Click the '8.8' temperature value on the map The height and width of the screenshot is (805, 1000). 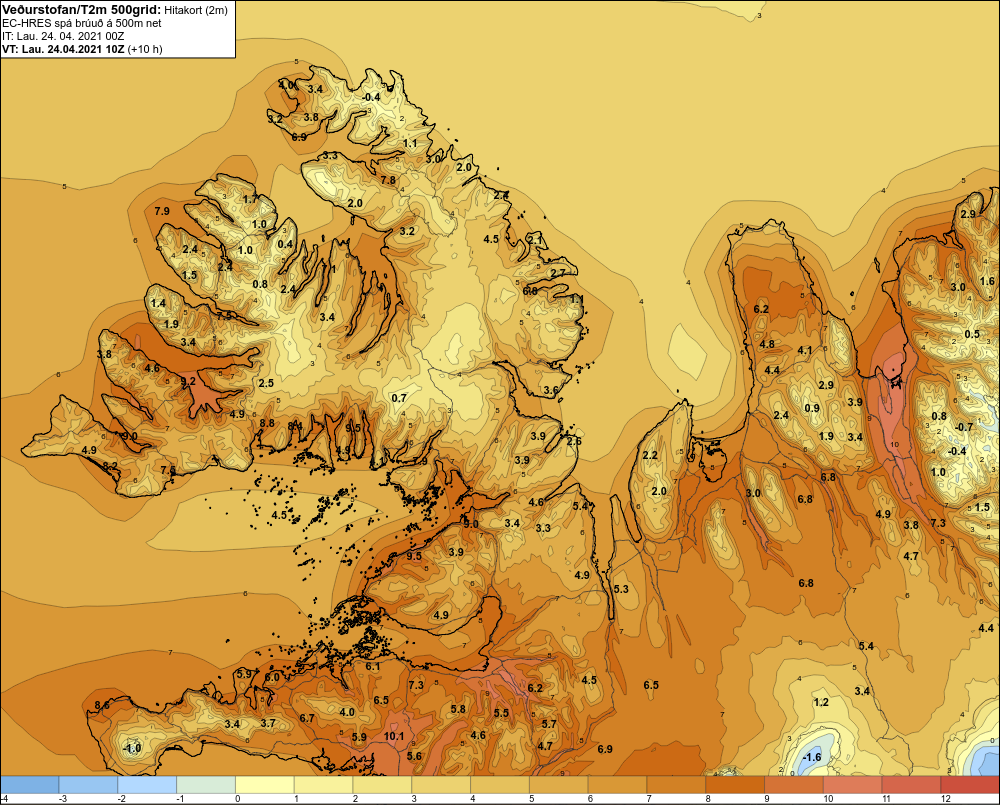(x=267, y=423)
